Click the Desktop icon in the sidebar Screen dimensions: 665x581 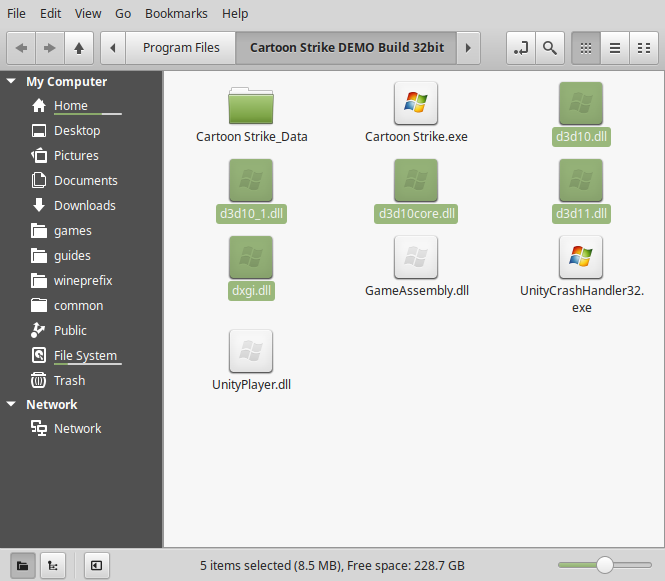coord(39,131)
